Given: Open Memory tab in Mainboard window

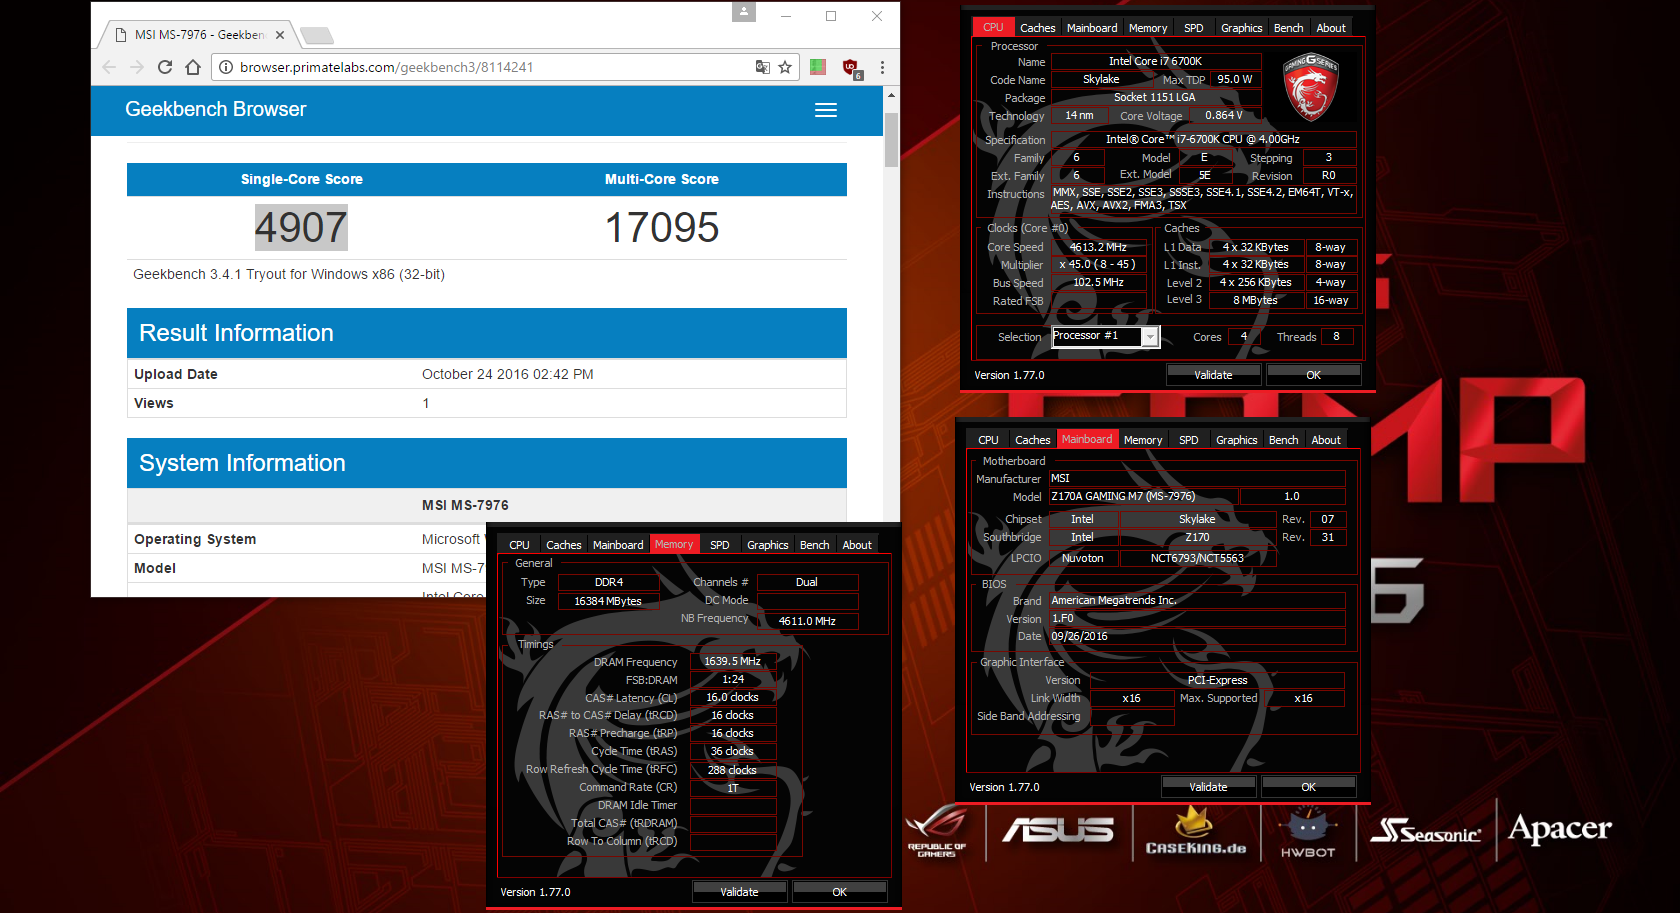Looking at the screenshot, I should click(x=1143, y=440).
